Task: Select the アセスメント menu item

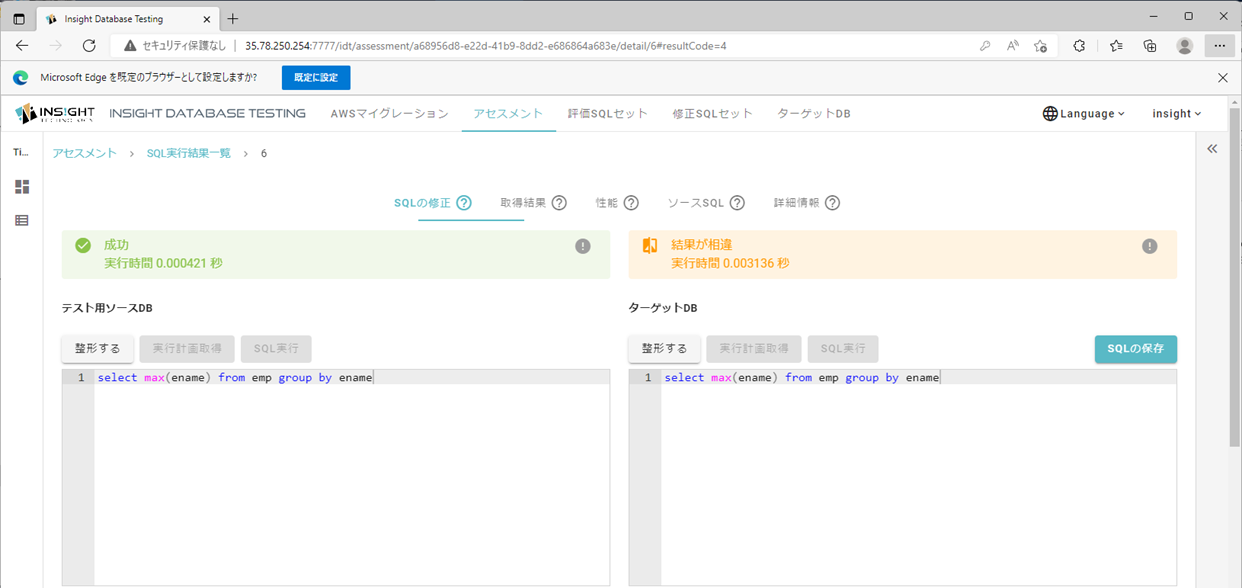Action: (x=509, y=114)
